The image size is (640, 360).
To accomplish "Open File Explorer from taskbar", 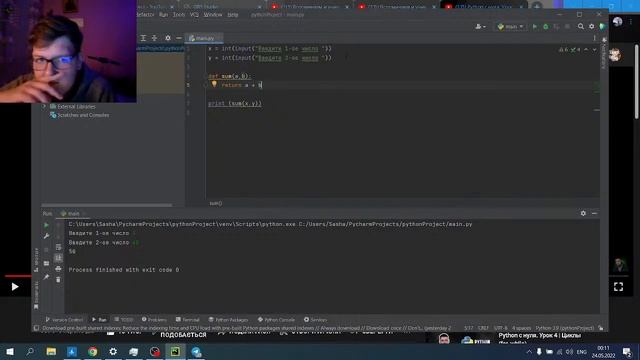I will coord(51,351).
